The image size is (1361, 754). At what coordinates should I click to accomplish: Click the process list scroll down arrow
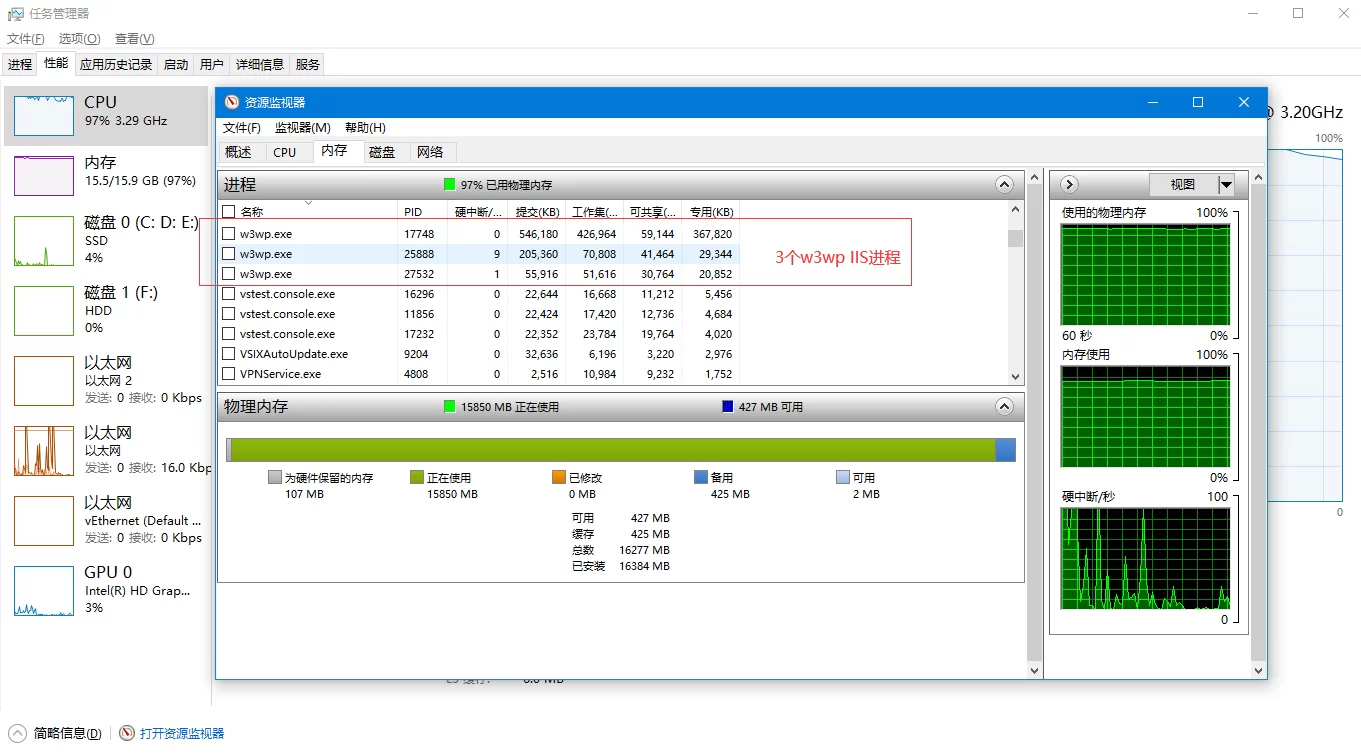[1015, 376]
